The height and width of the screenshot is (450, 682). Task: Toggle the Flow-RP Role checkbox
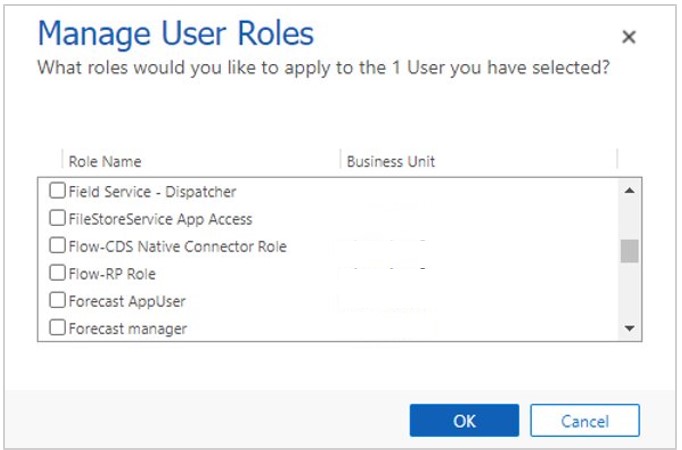pyautogui.click(x=58, y=273)
